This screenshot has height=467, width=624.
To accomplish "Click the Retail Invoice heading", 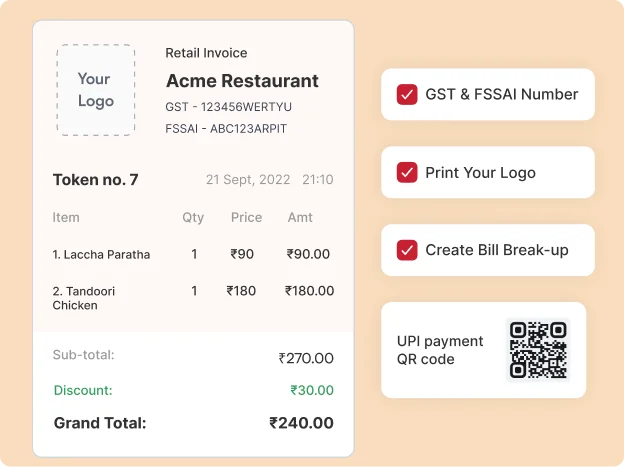I will [206, 53].
